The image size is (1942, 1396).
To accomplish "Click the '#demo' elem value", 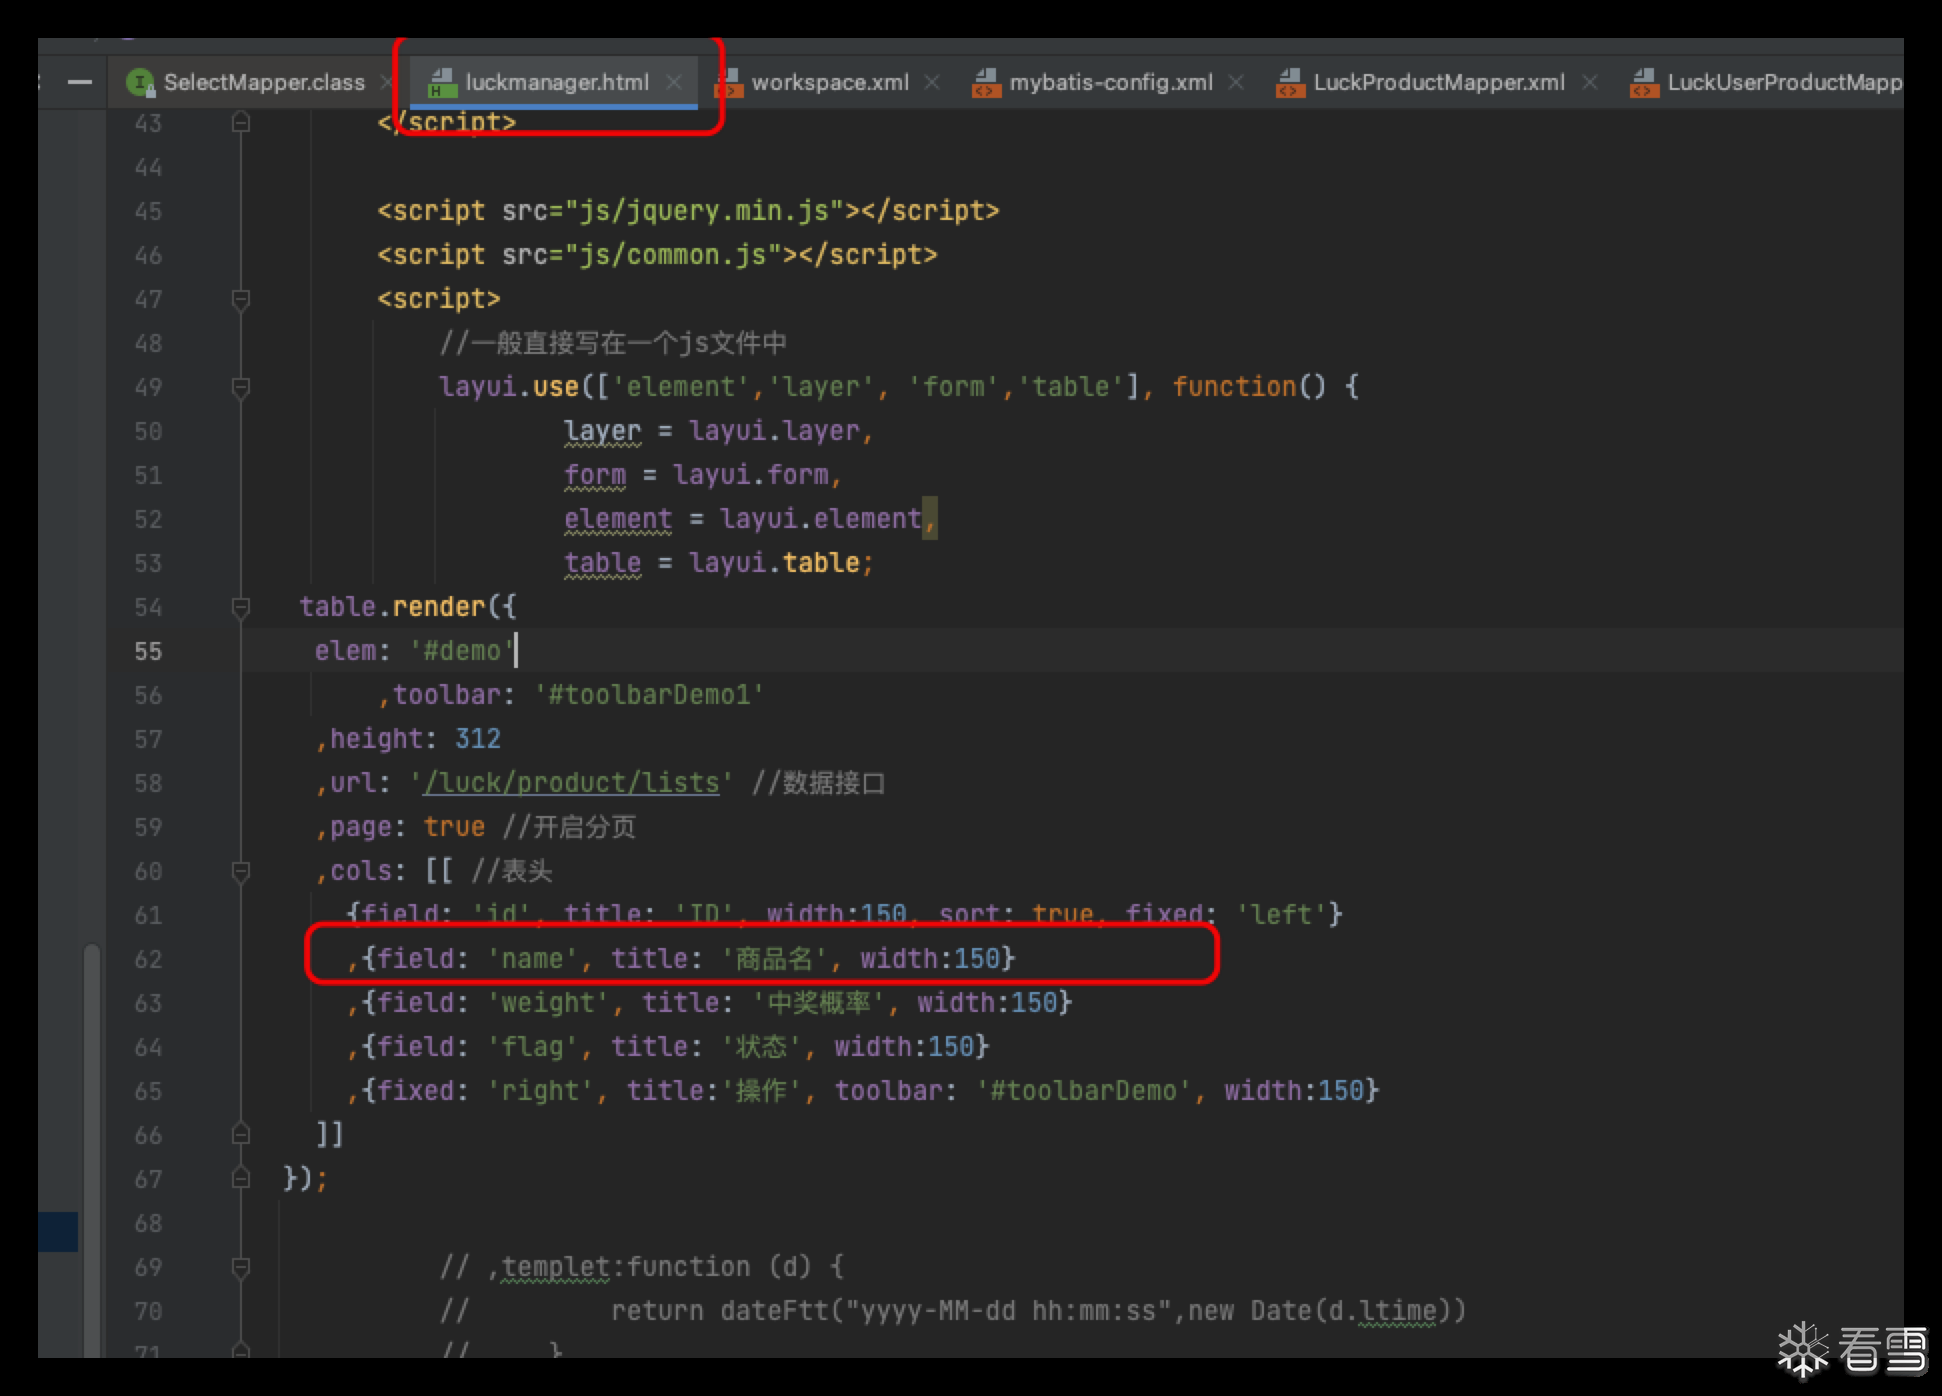I will coord(461,651).
